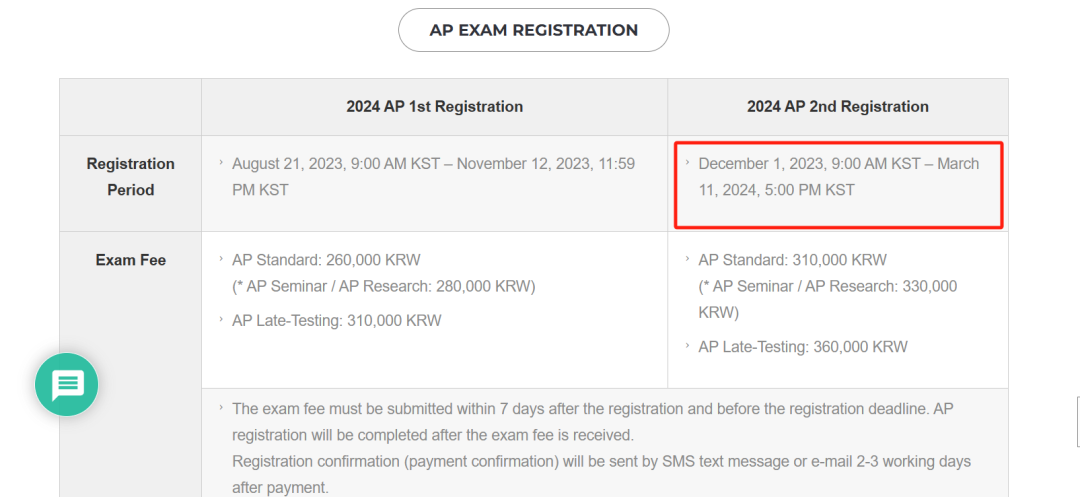Image resolution: width=1080 pixels, height=497 pixels.
Task: Click the chevron bullet before the exam fee note
Action: point(221,407)
